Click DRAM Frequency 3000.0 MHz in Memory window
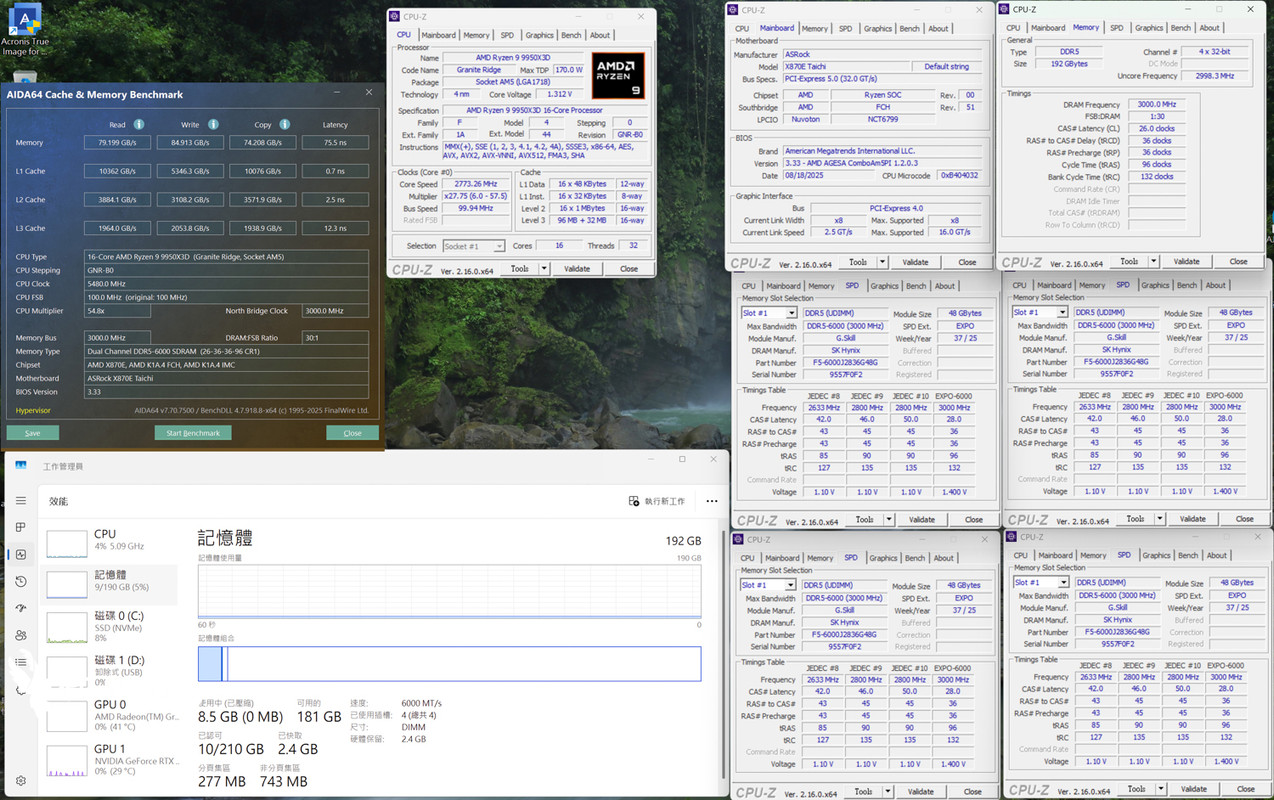 point(1156,104)
